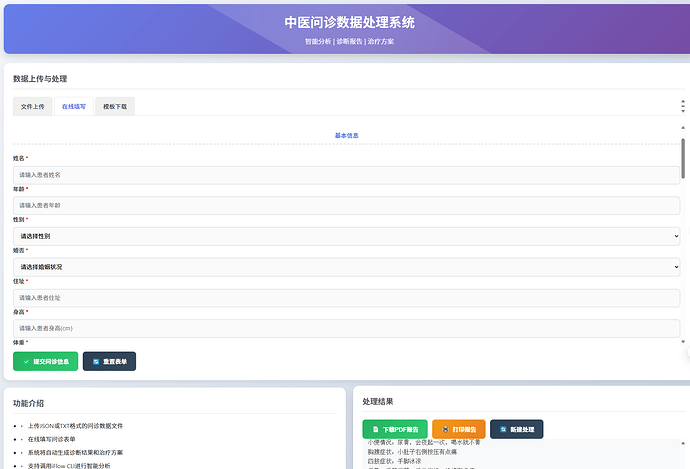Open the 性别 dropdown
This screenshot has width=690, height=469.
[346, 236]
